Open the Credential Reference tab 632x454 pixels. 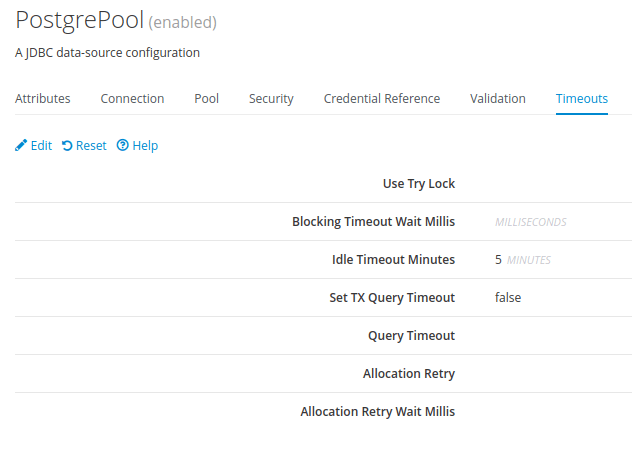[382, 99]
